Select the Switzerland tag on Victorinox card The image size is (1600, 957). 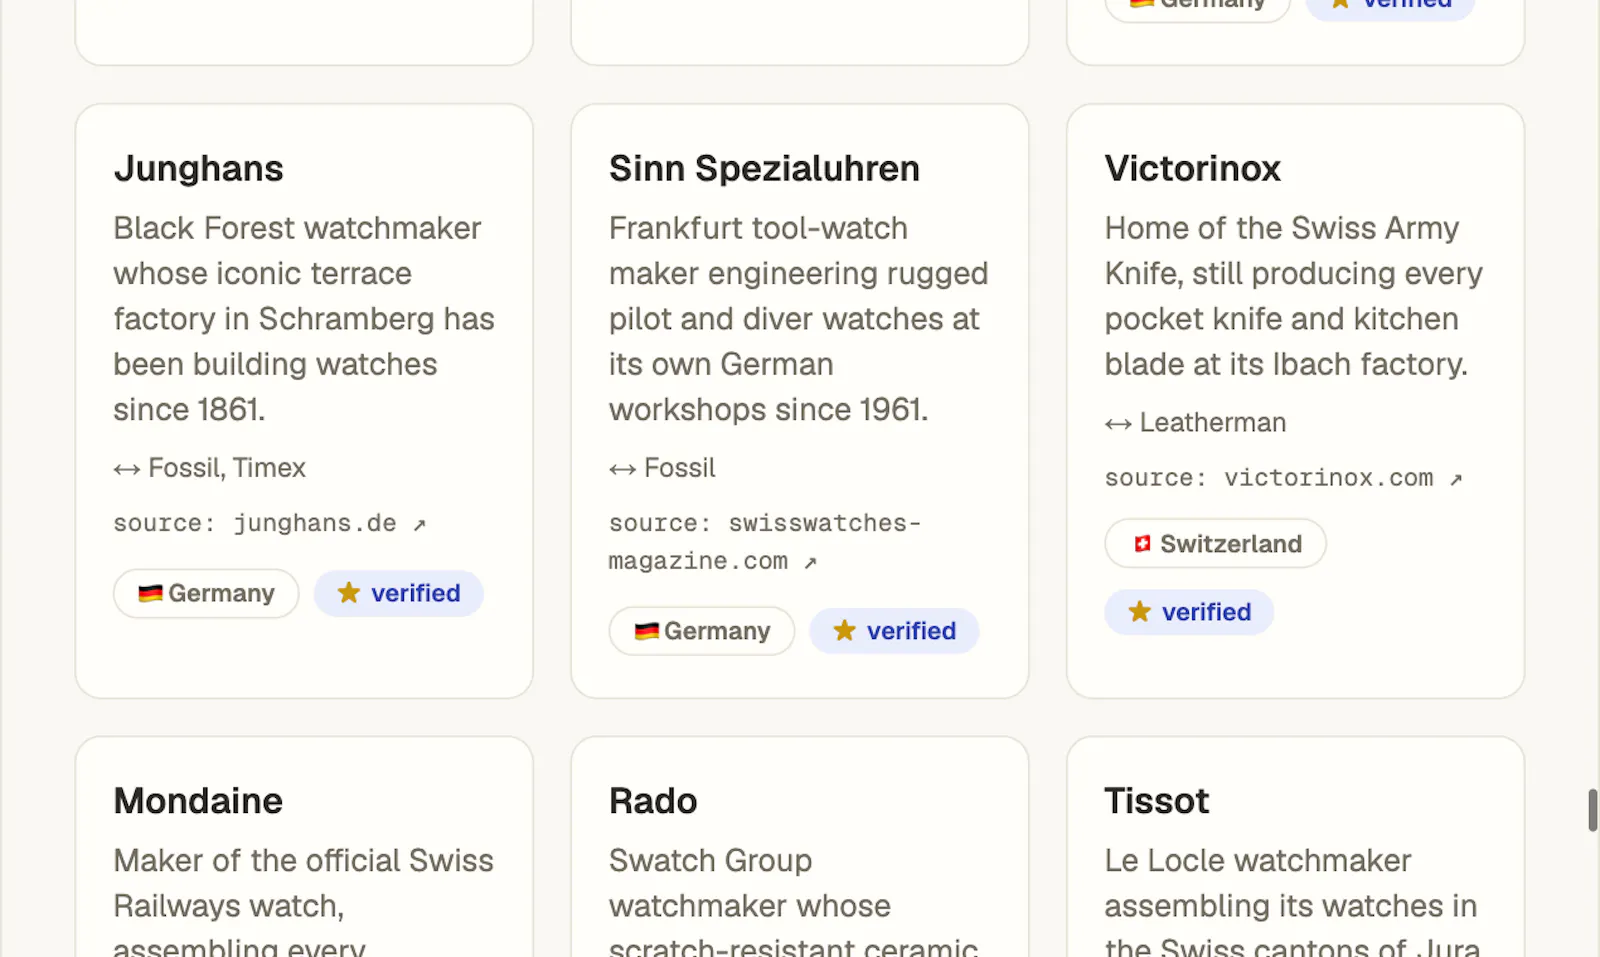(x=1215, y=544)
